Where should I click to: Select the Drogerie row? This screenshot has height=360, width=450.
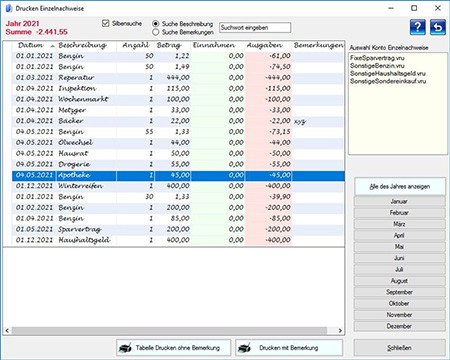click(178, 164)
